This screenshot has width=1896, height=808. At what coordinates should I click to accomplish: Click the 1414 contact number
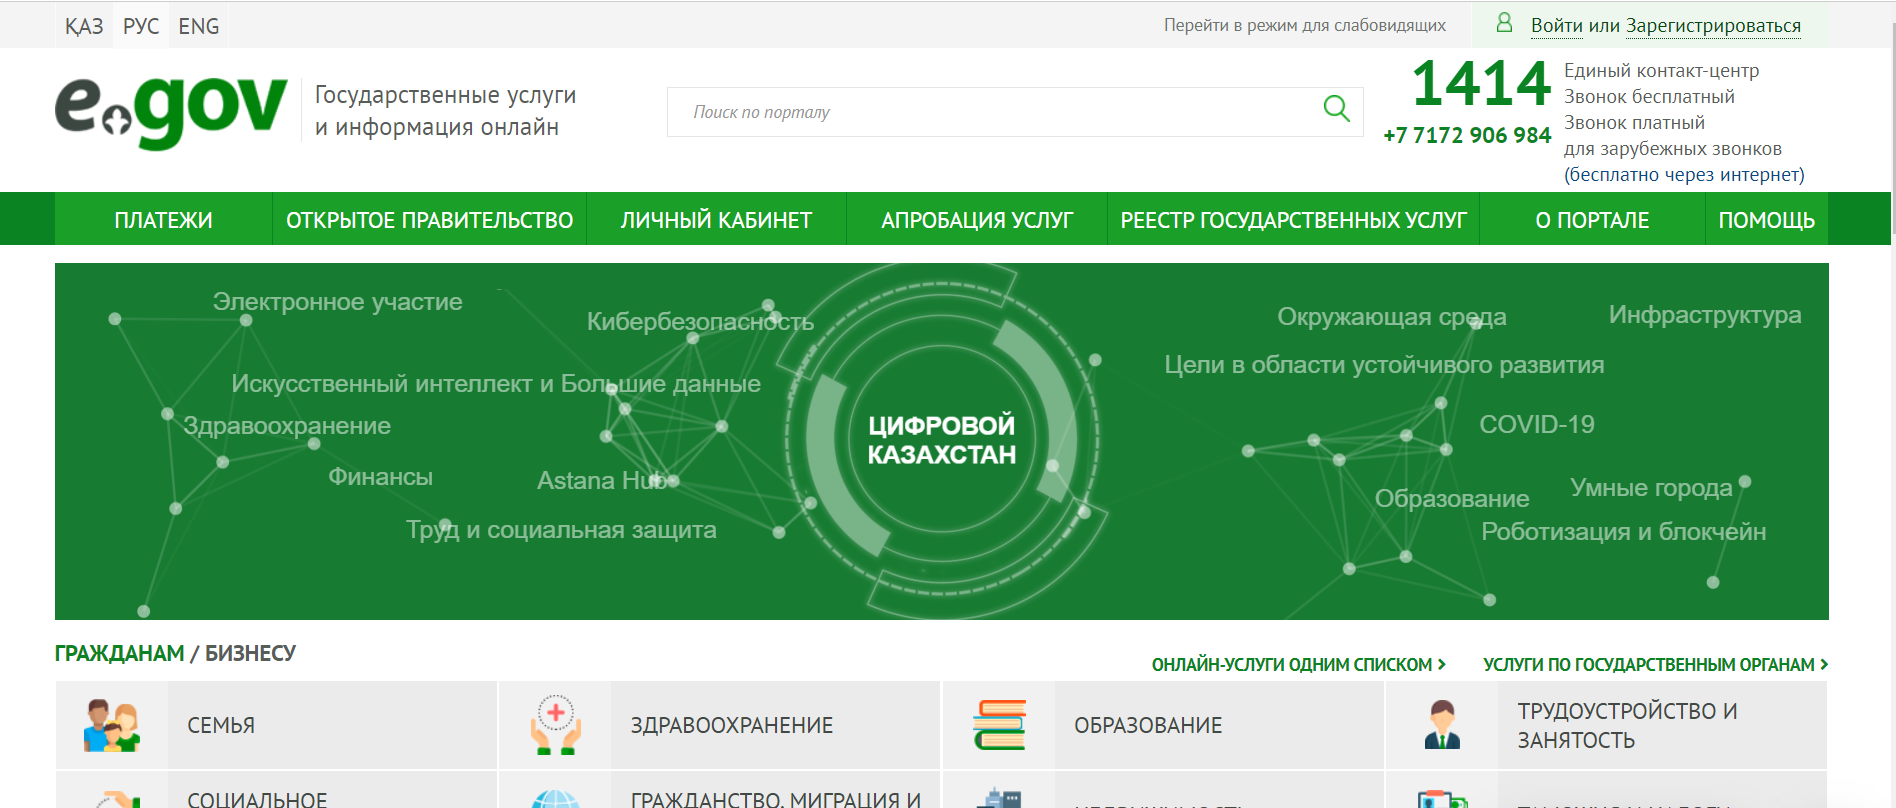coord(1480,83)
